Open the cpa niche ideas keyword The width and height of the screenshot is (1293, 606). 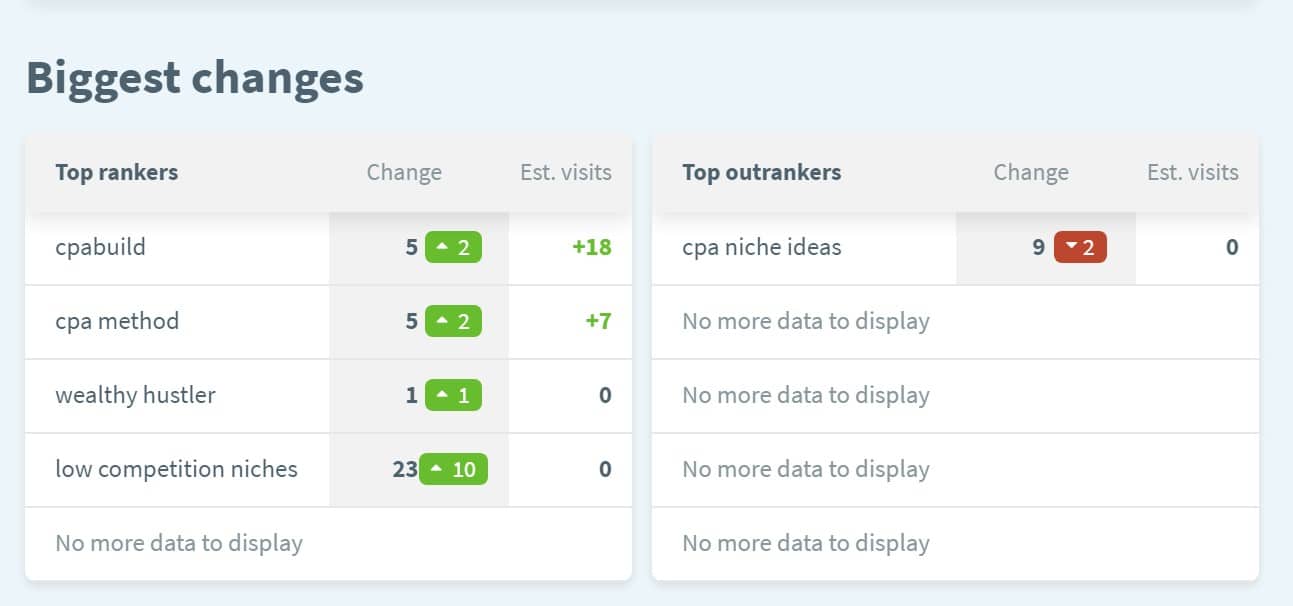[761, 247]
